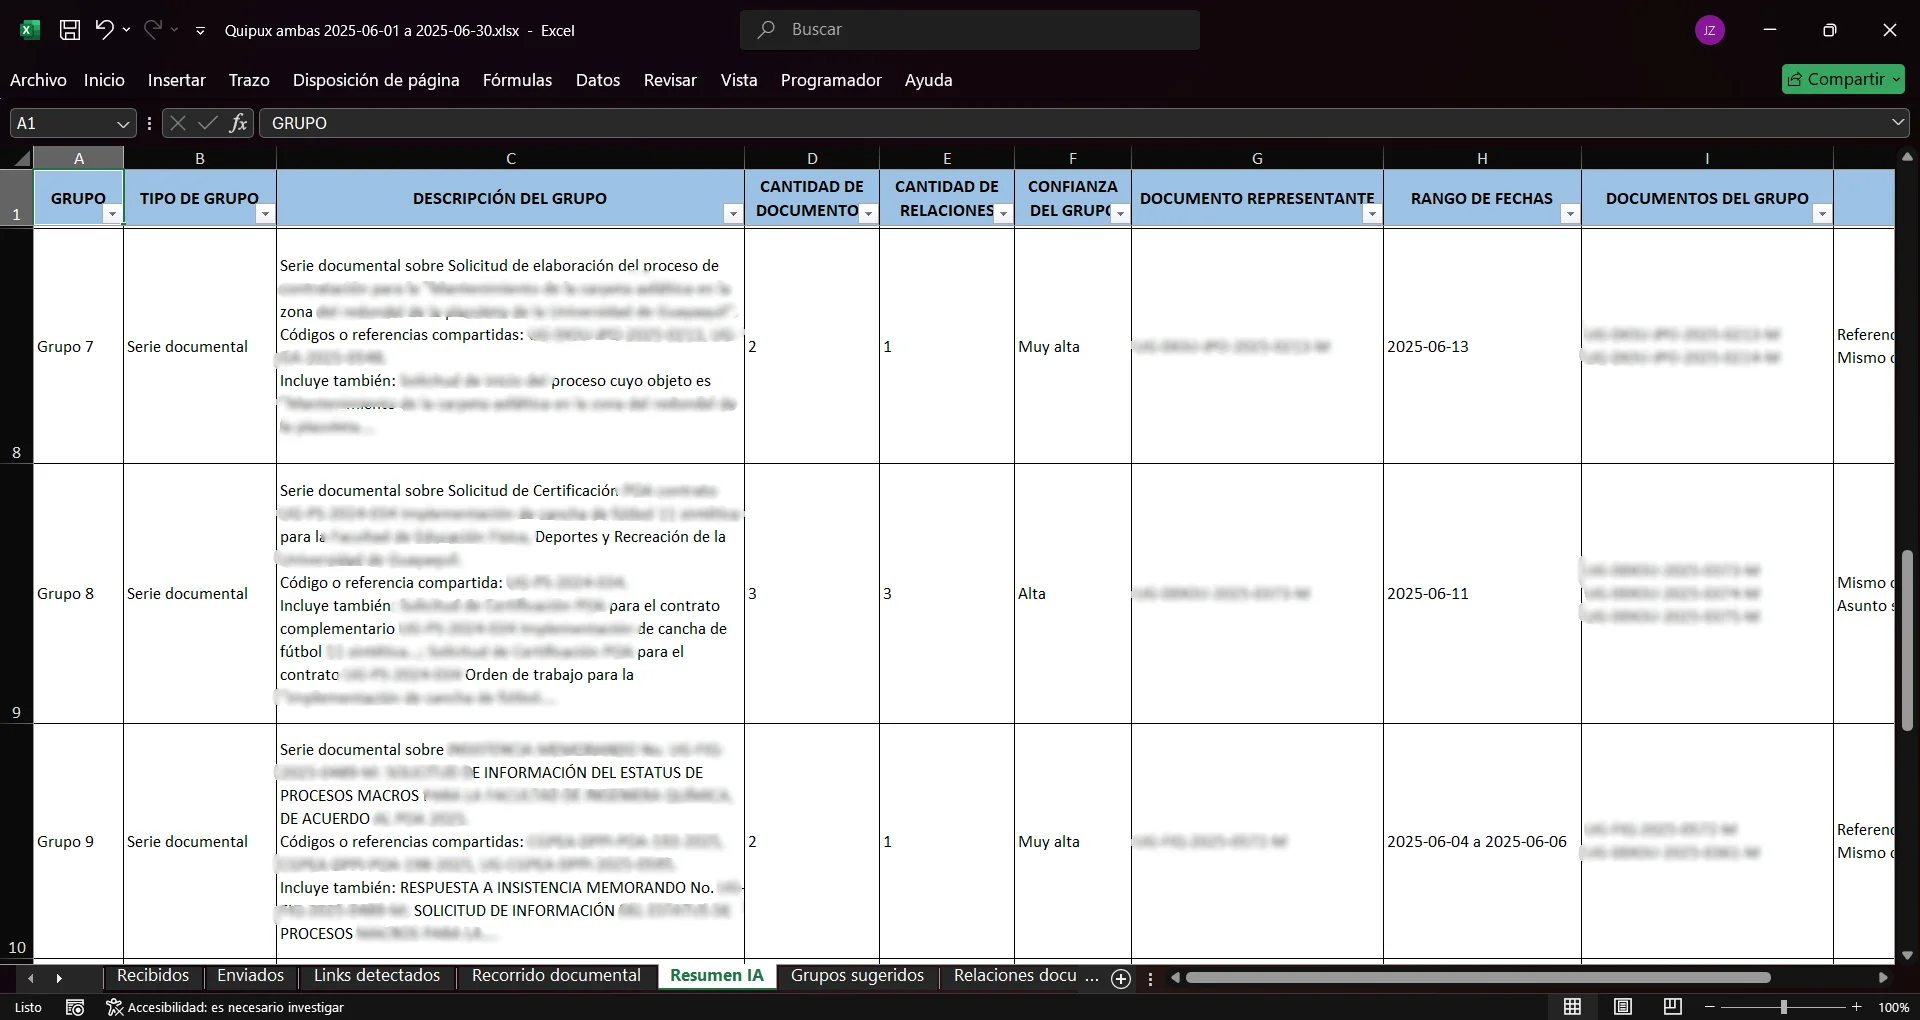Open filter dropdown for RANGO DE FECHAS
The height and width of the screenshot is (1020, 1920).
point(1570,214)
